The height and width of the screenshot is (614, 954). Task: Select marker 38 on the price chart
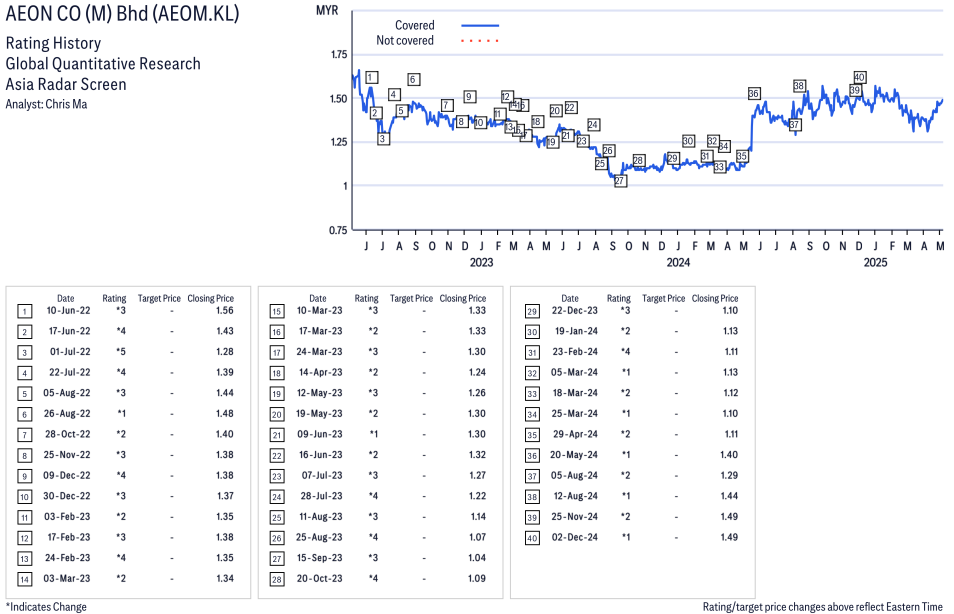click(x=799, y=86)
